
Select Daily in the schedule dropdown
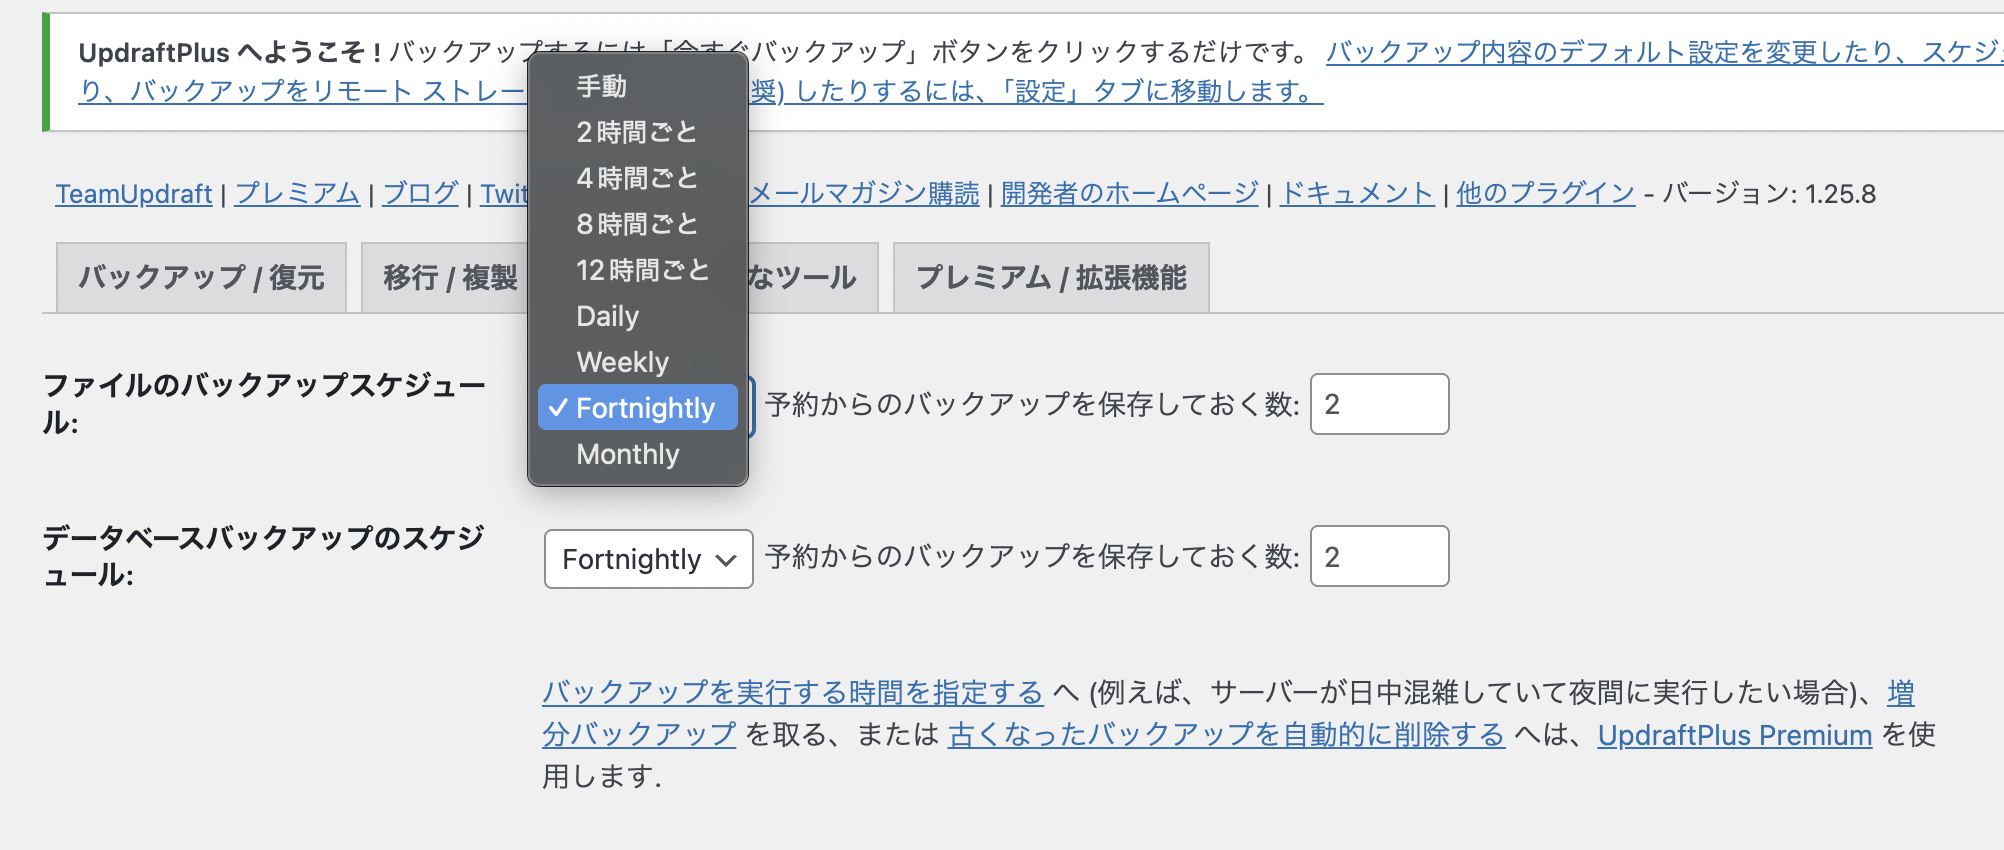click(x=607, y=316)
